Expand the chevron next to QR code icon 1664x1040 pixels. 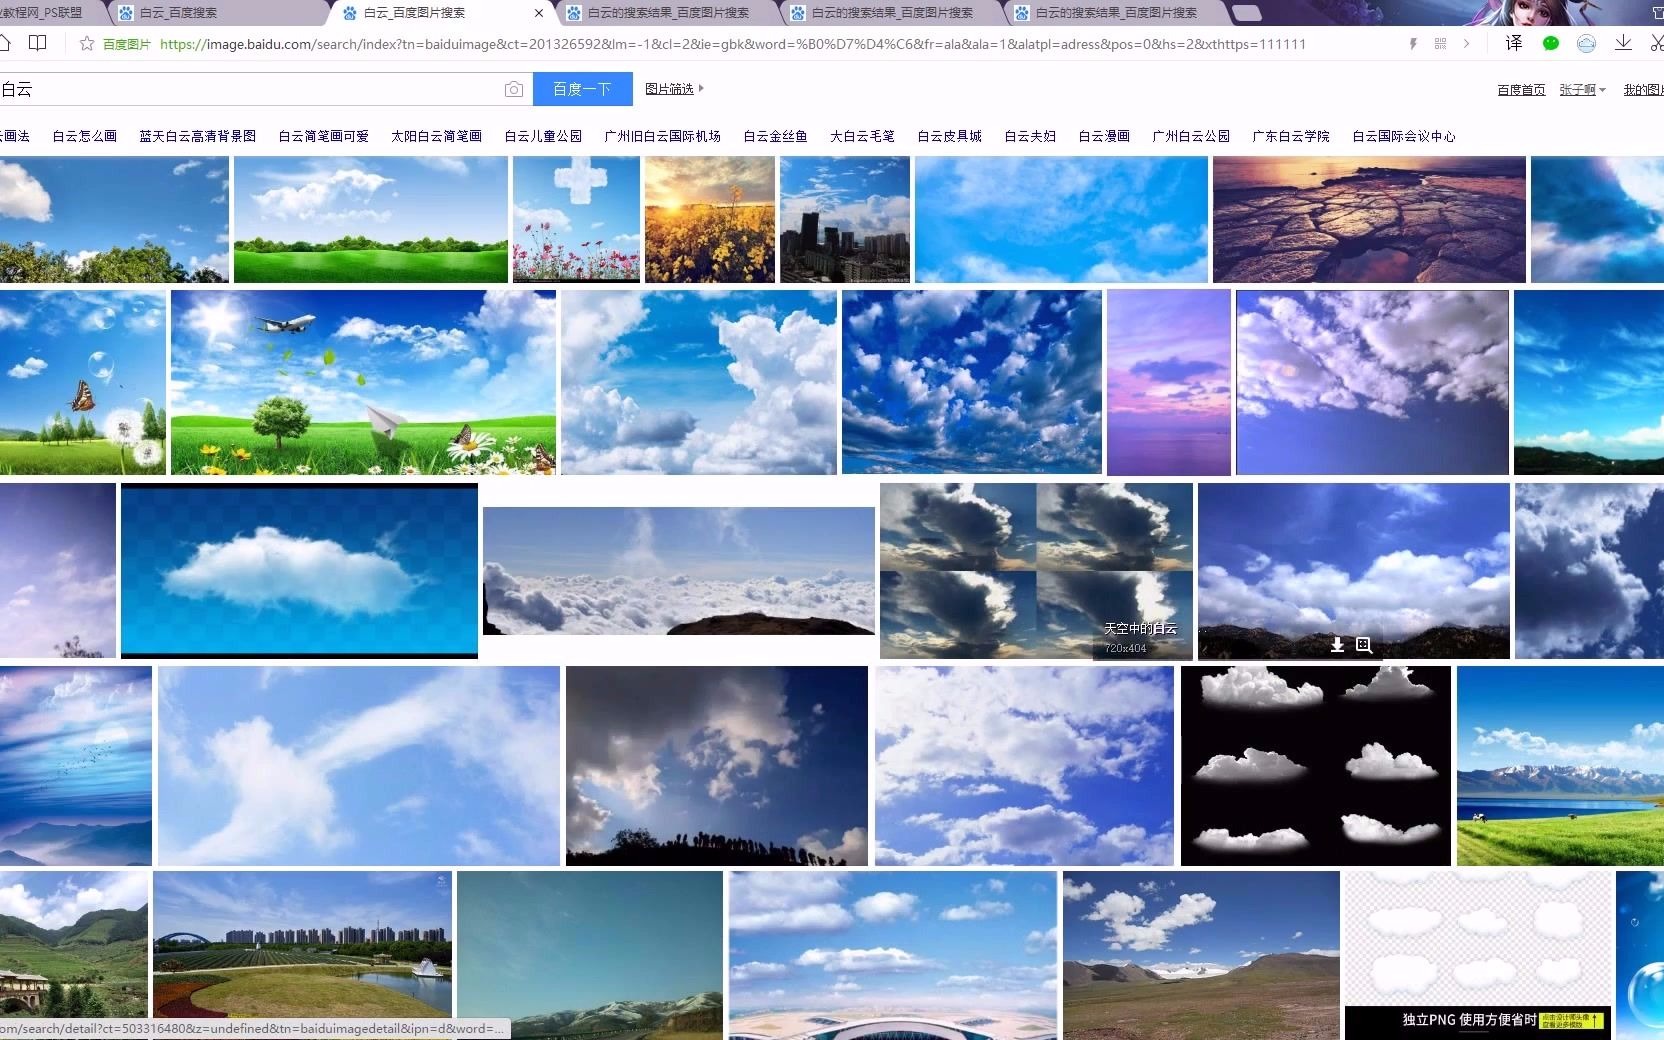click(1466, 44)
